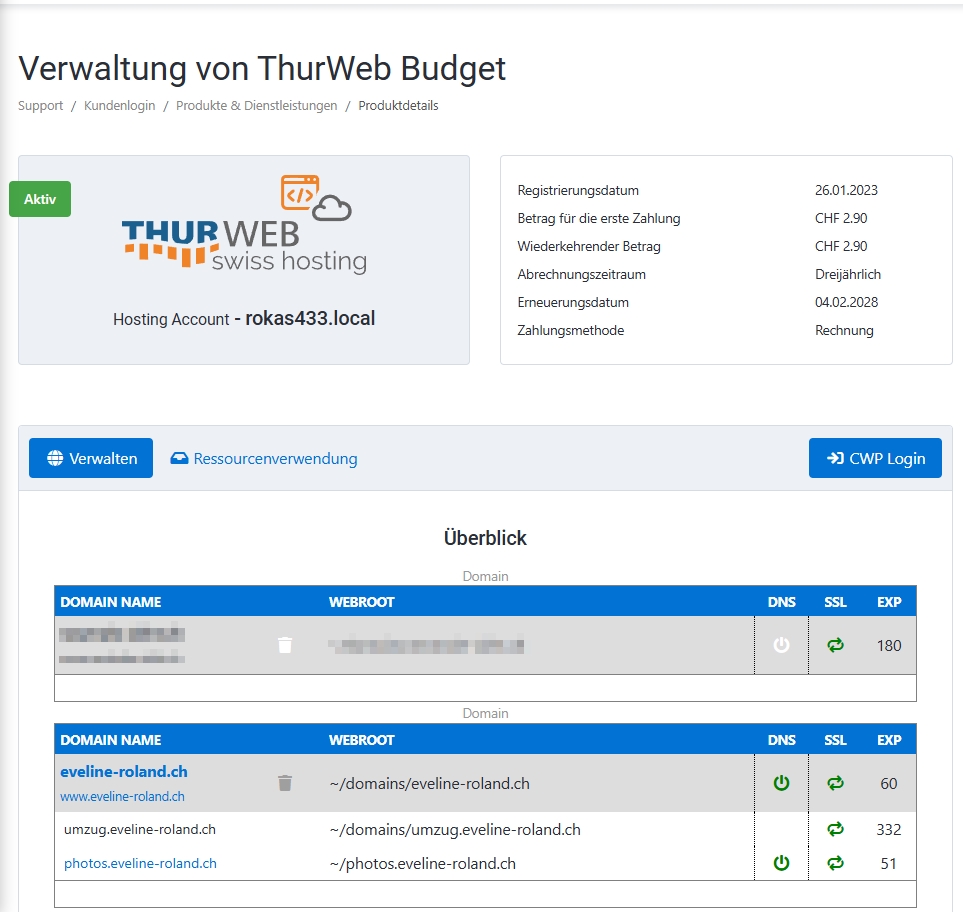Open the photos.eveline-roland.ch link
This screenshot has width=963, height=912.
click(140, 863)
